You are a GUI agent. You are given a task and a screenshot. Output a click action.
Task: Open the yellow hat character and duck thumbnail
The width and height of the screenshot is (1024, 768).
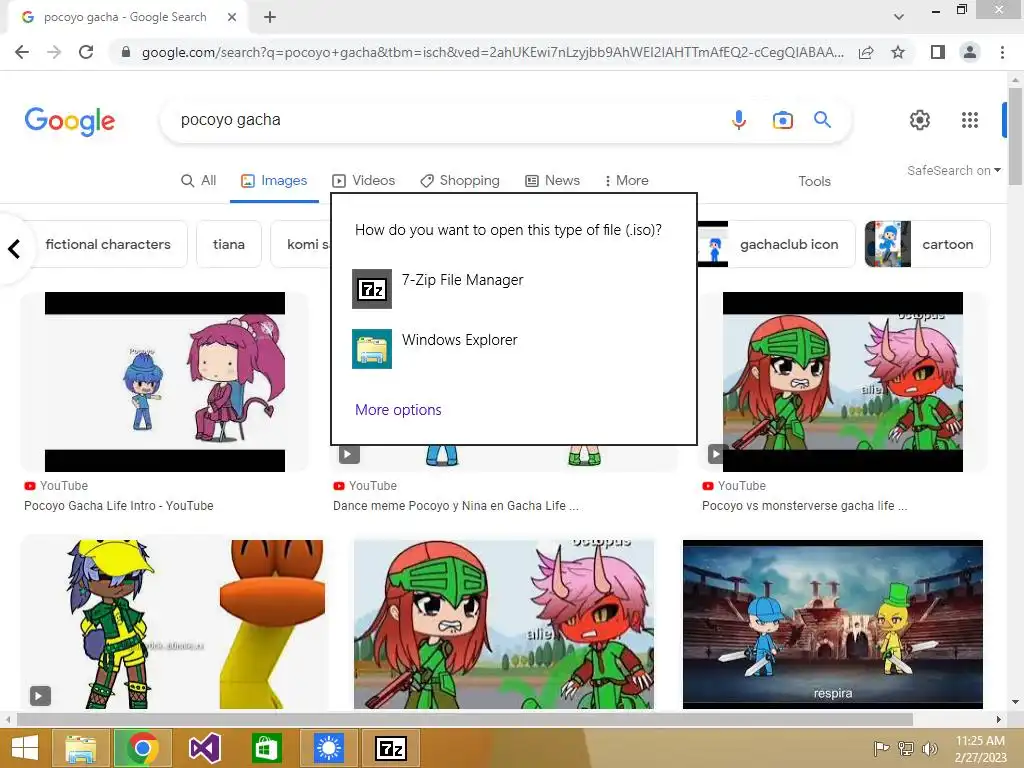173,624
